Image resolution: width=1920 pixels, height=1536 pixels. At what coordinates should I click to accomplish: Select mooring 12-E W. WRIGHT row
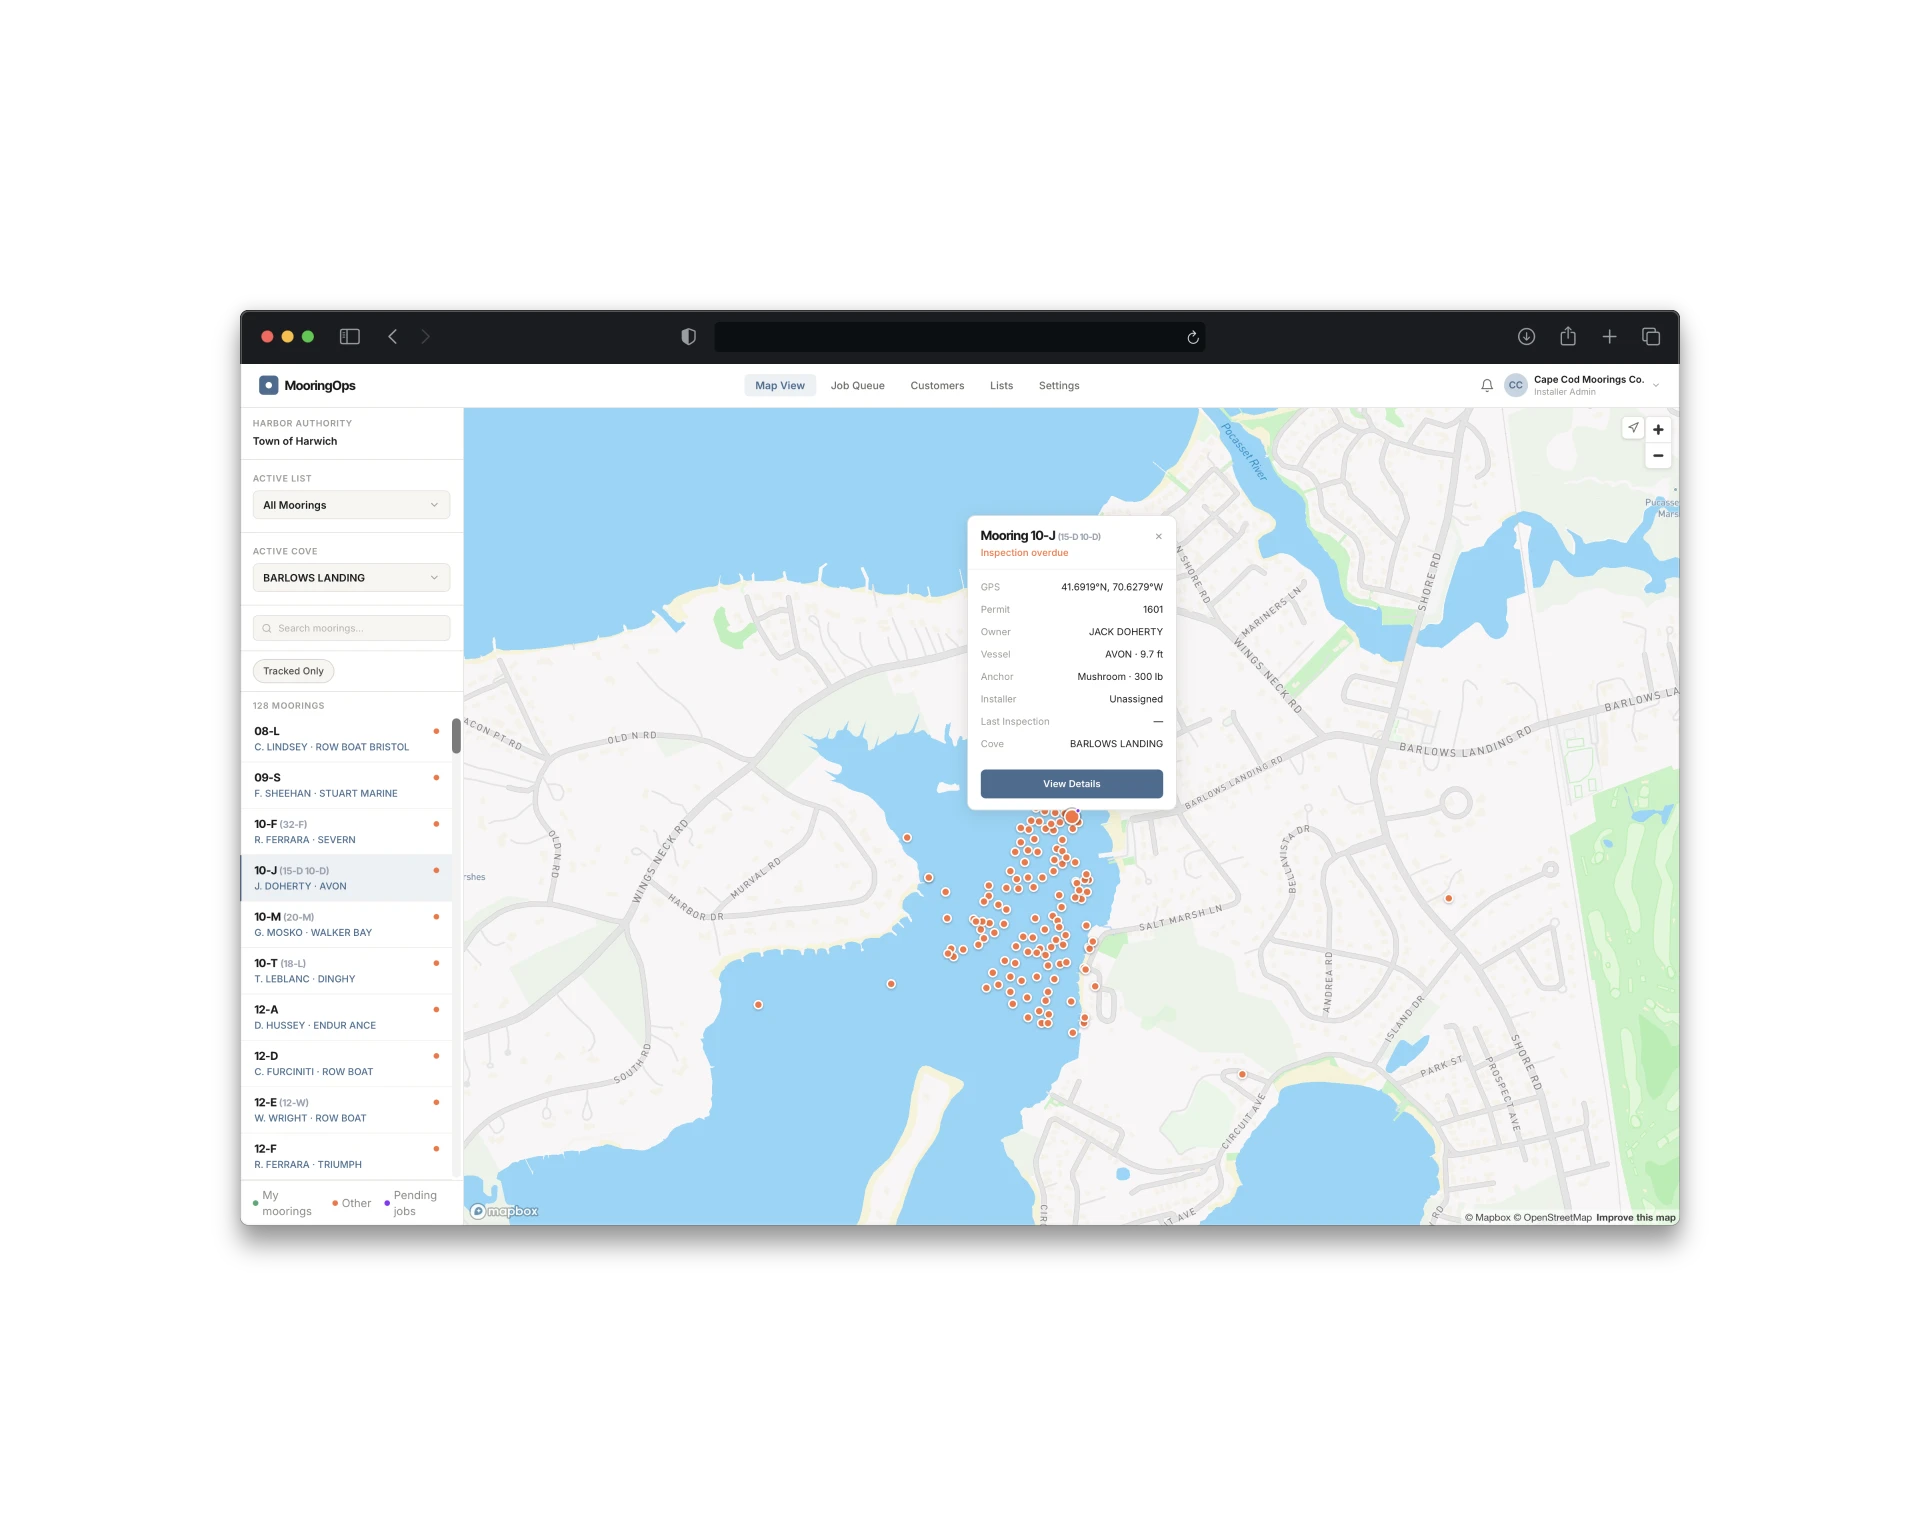[x=346, y=1110]
